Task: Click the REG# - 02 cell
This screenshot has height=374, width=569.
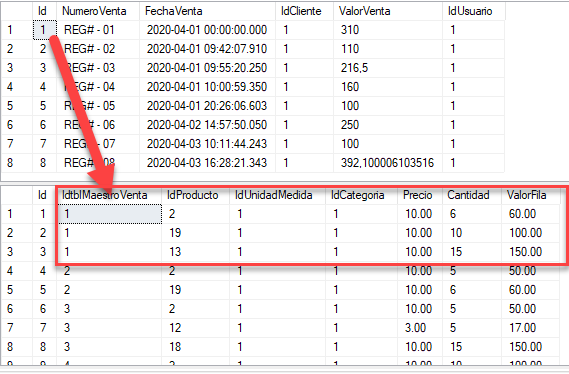Action: [98, 49]
